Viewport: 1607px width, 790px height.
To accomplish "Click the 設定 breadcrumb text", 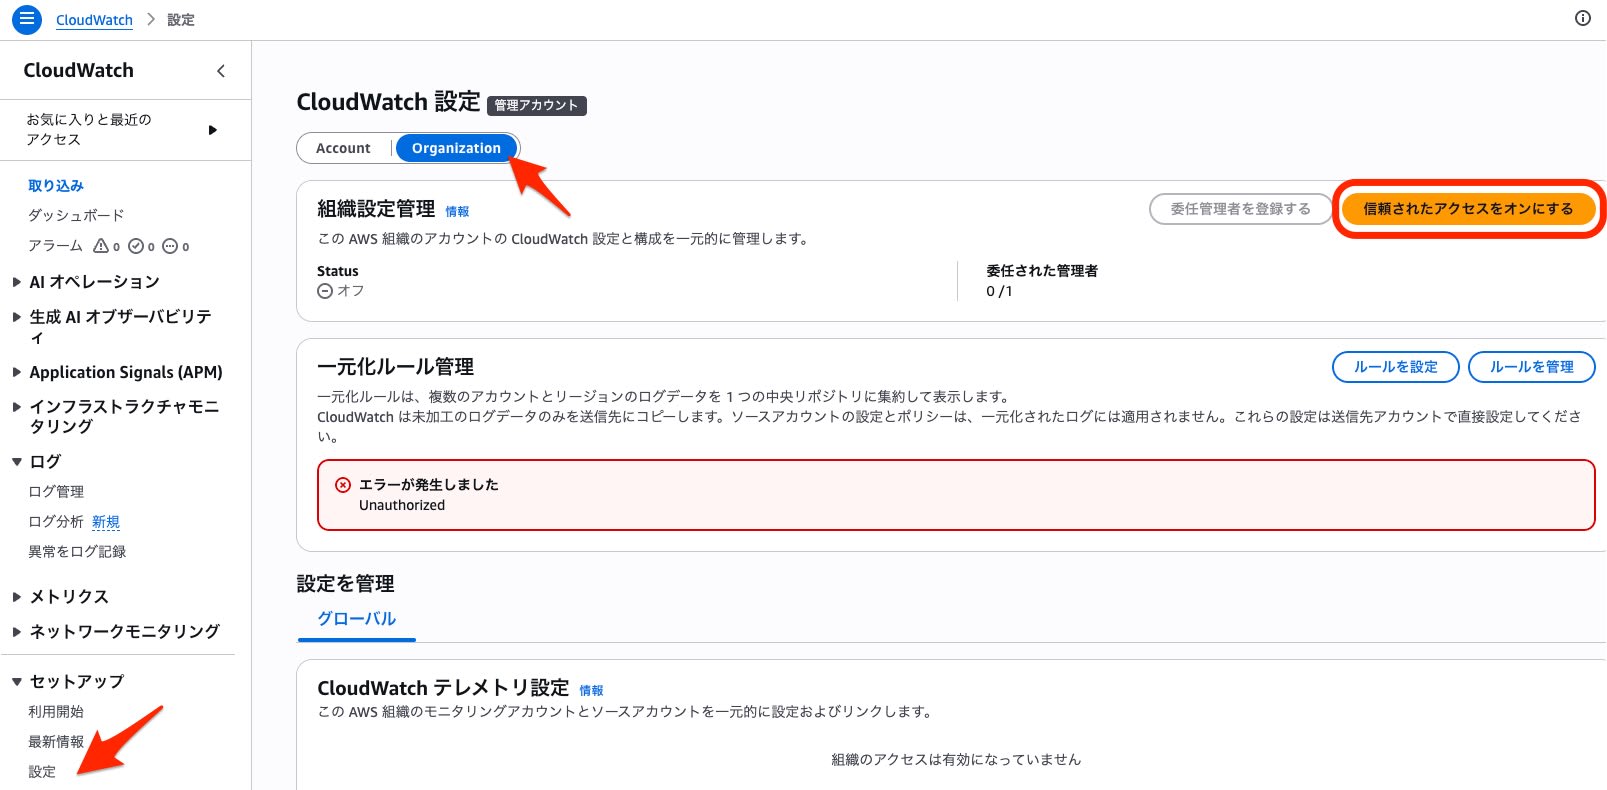I will pos(181,20).
